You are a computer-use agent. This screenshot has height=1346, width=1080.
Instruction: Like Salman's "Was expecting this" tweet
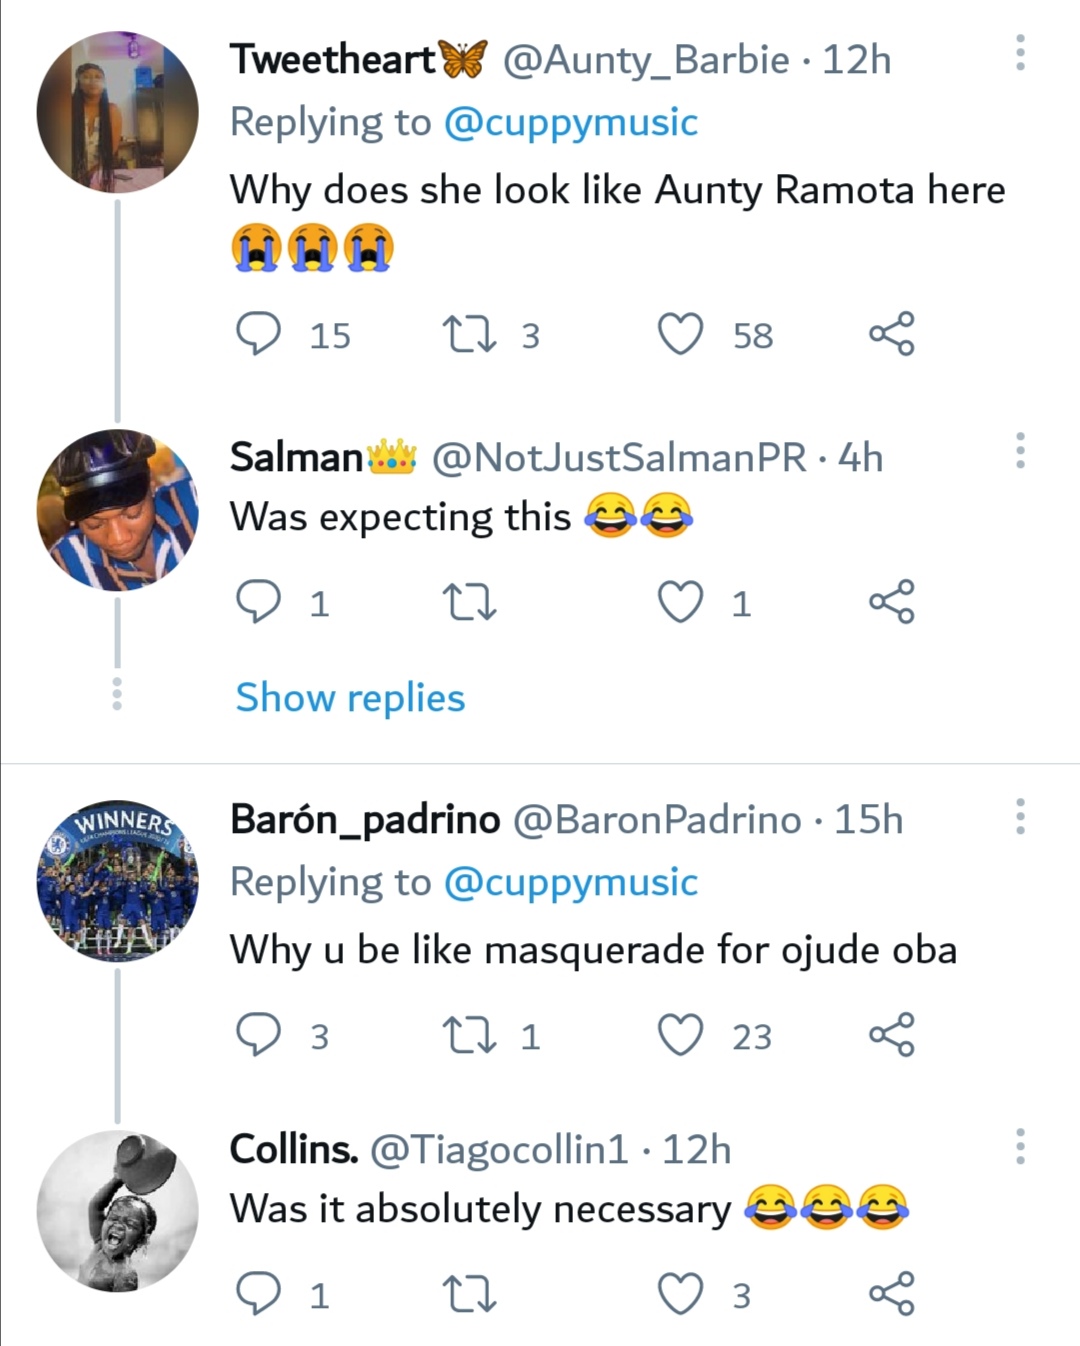point(680,602)
